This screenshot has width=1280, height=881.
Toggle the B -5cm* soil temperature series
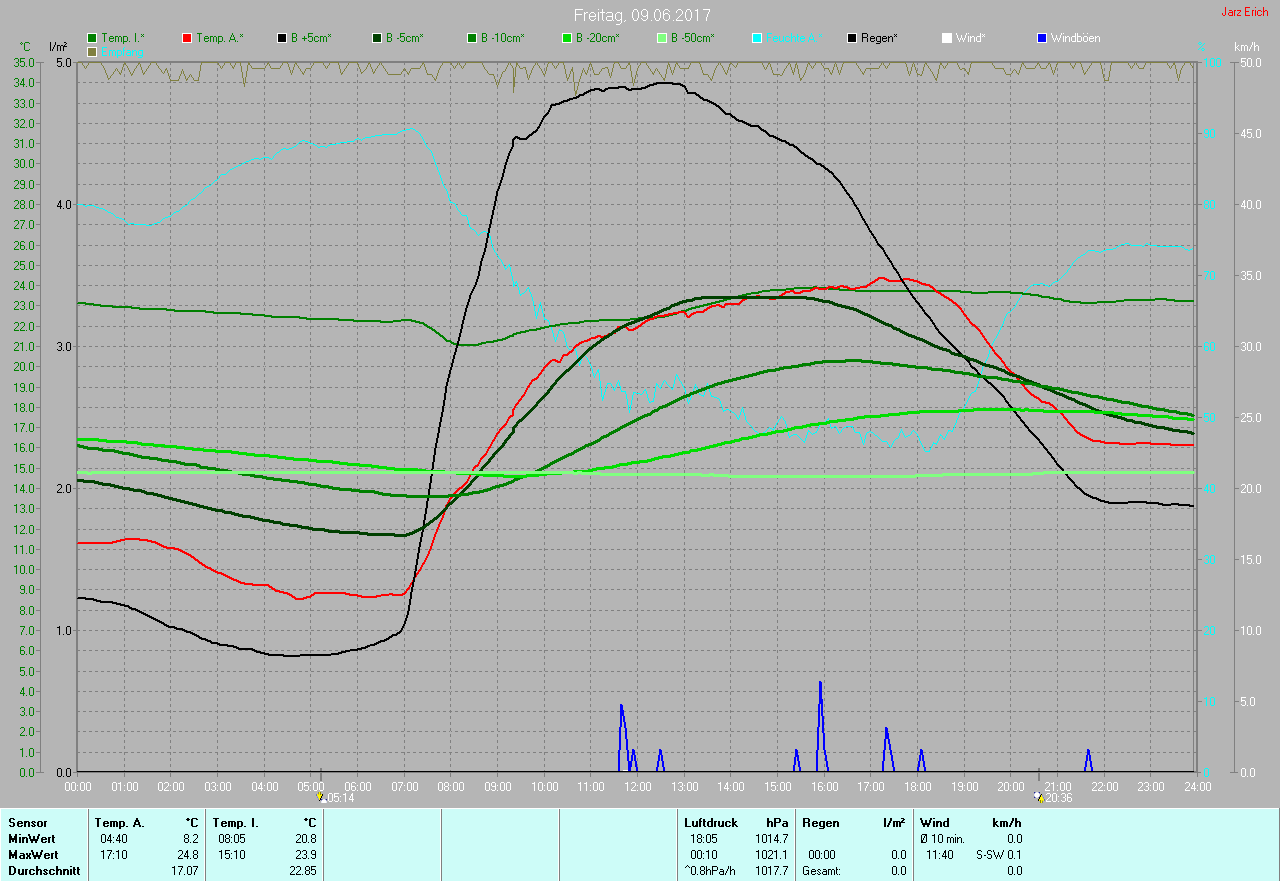(x=377, y=38)
